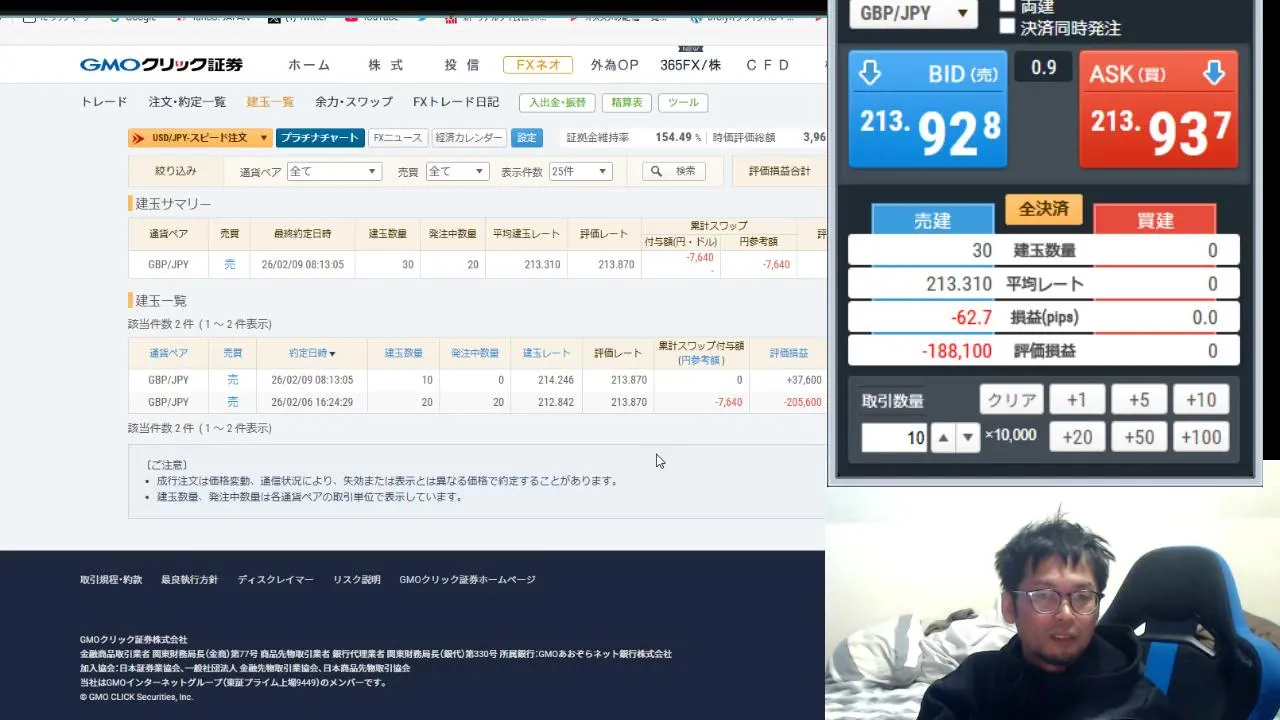Expand the 表示件数 25件 dropdown

pos(580,171)
